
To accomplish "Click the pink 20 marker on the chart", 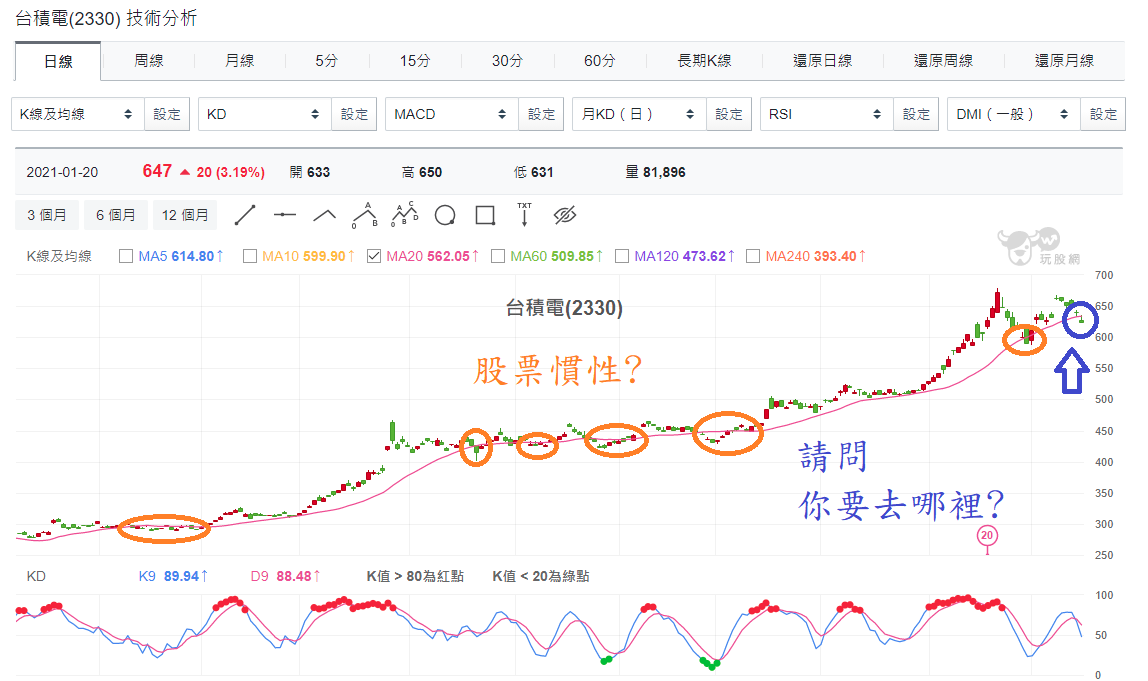I will click(x=987, y=535).
